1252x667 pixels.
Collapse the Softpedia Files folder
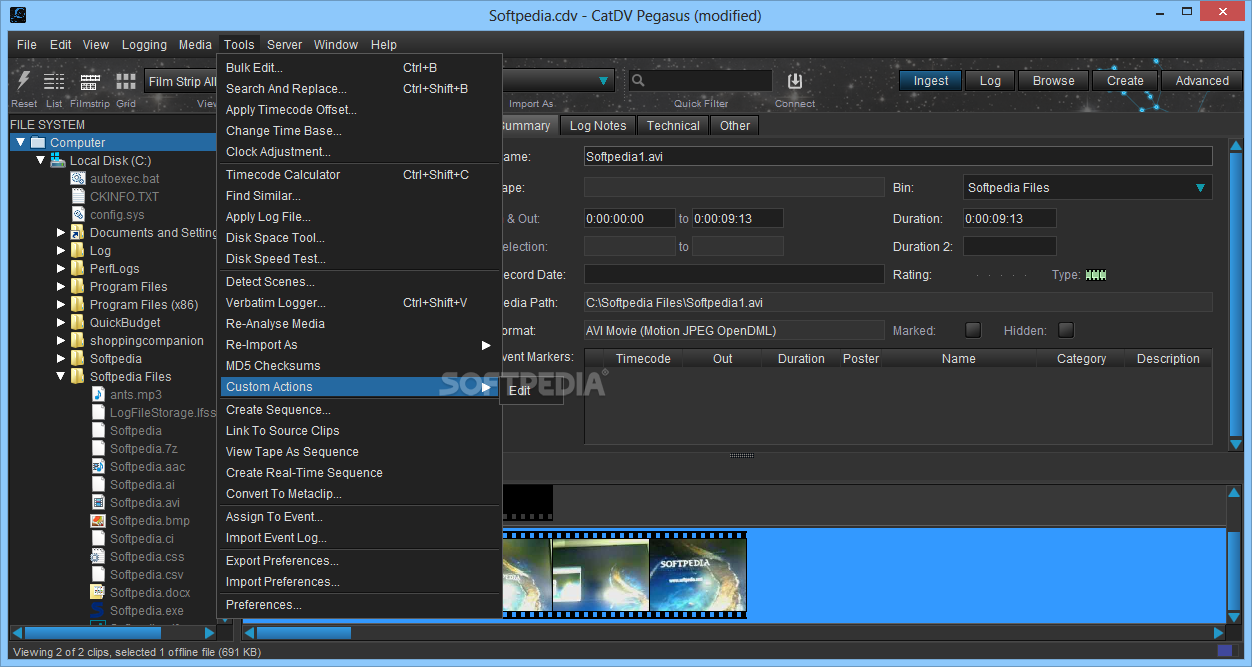[60, 376]
